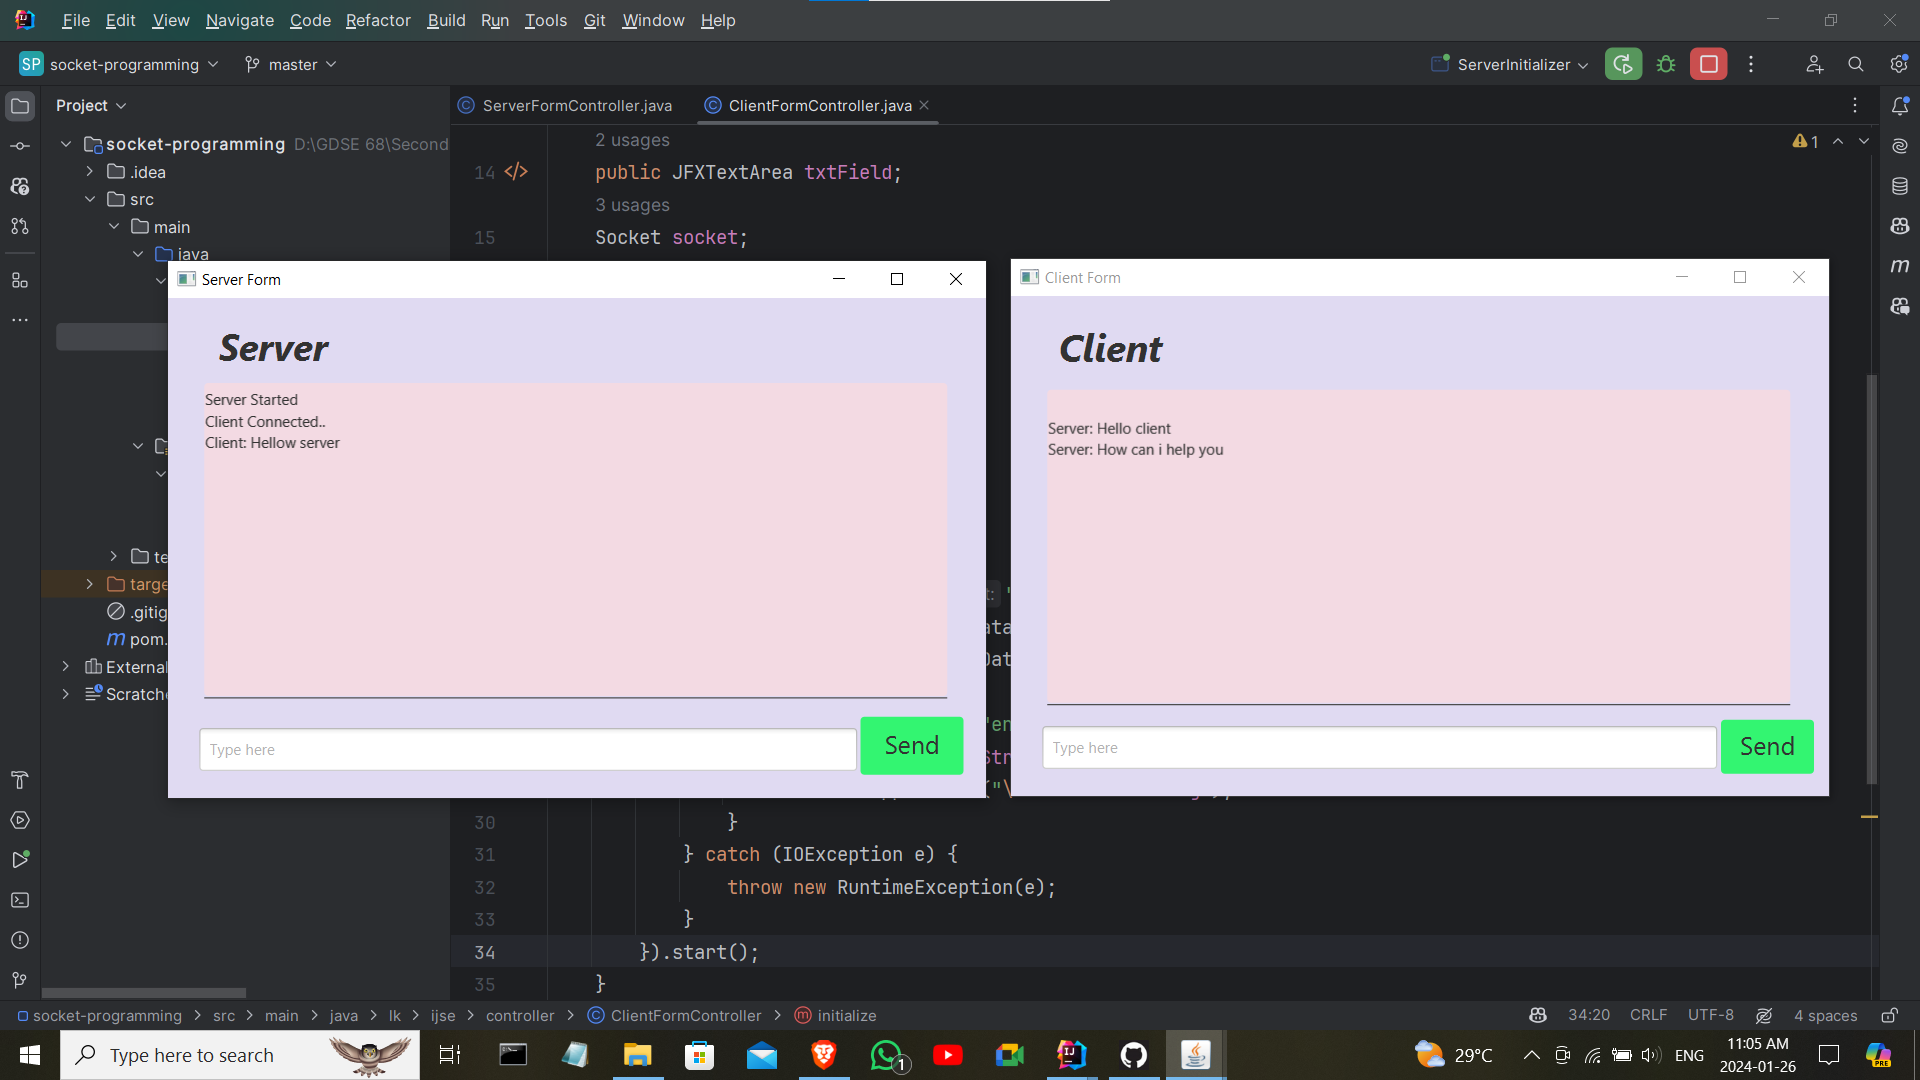Click the warning indicator badge in editor
Screen dimensions: 1920x1080
coord(1805,141)
